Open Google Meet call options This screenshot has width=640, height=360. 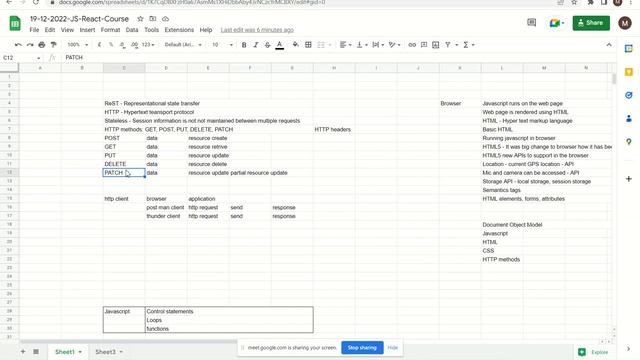(x=557, y=23)
